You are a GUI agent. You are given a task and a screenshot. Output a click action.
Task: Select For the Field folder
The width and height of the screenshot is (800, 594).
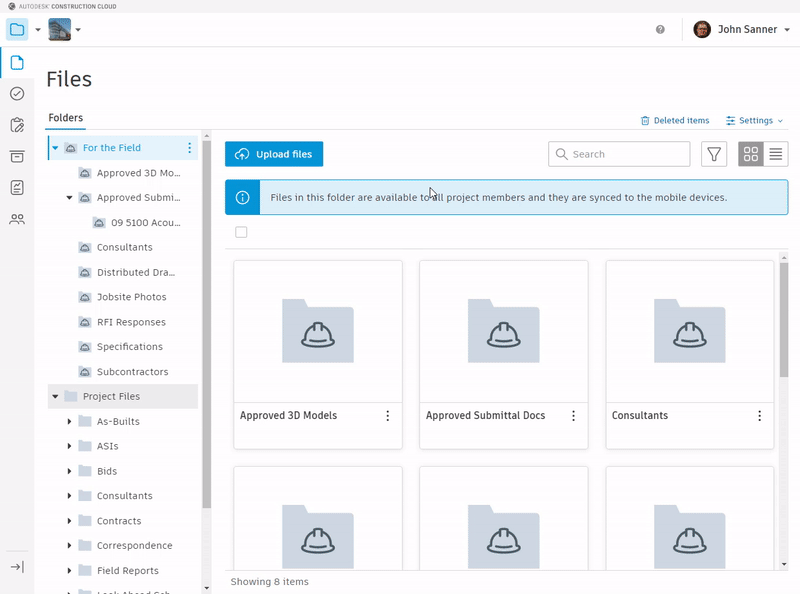pyautogui.click(x=112, y=148)
